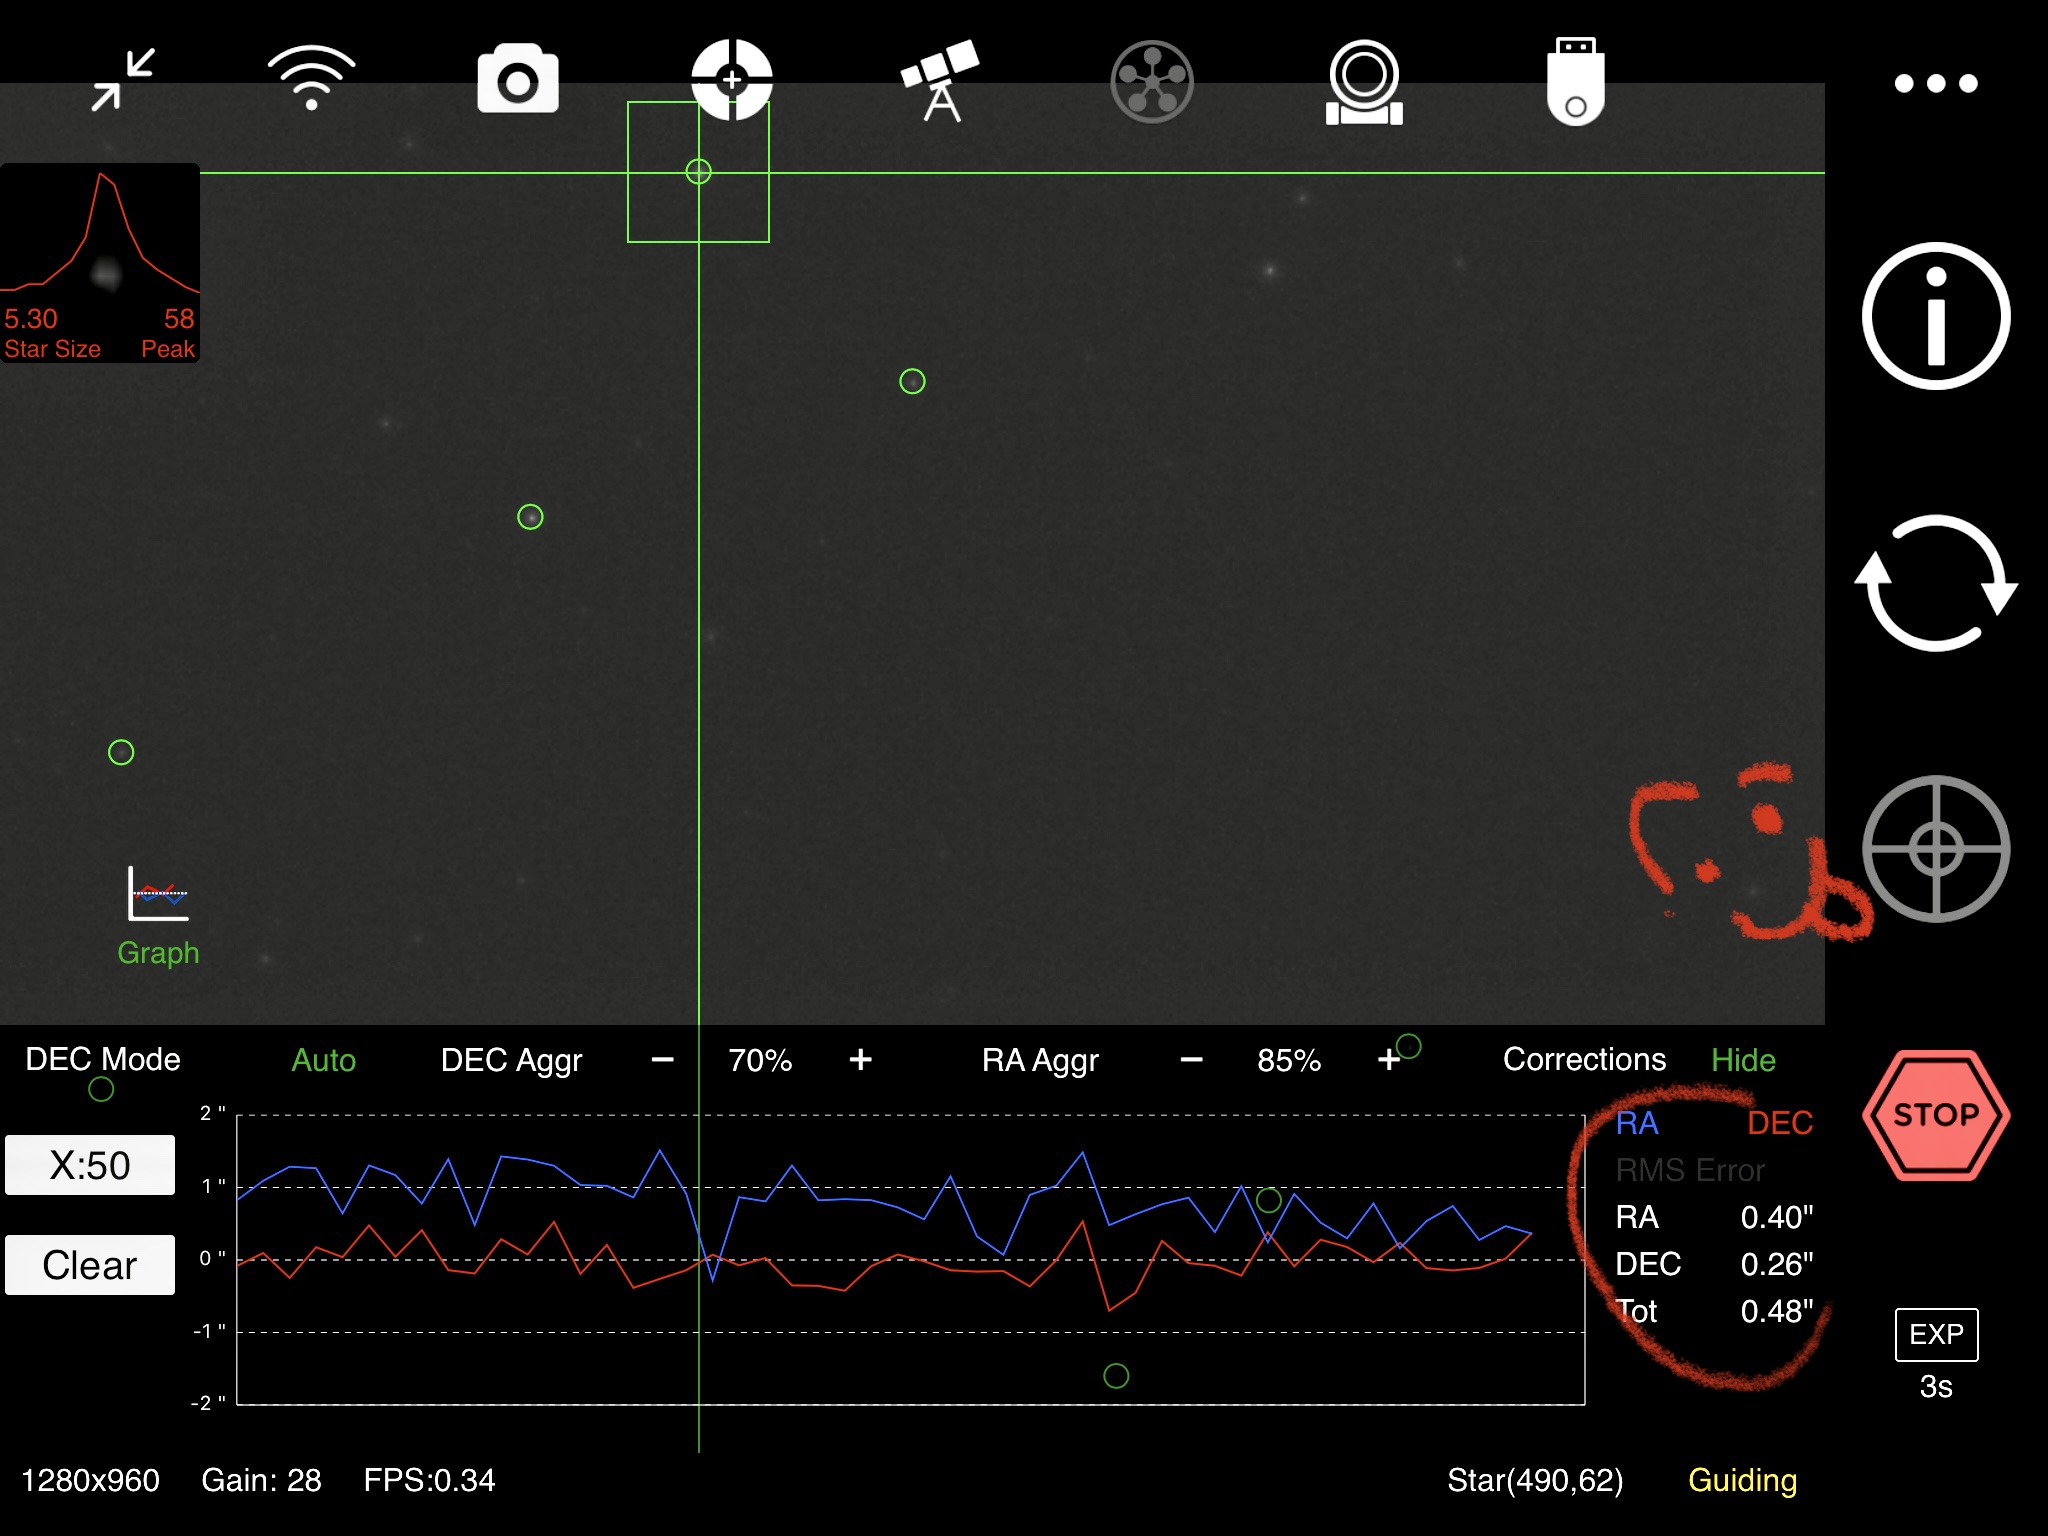
Task: Open the filter wheel icon
Action: click(x=1152, y=81)
